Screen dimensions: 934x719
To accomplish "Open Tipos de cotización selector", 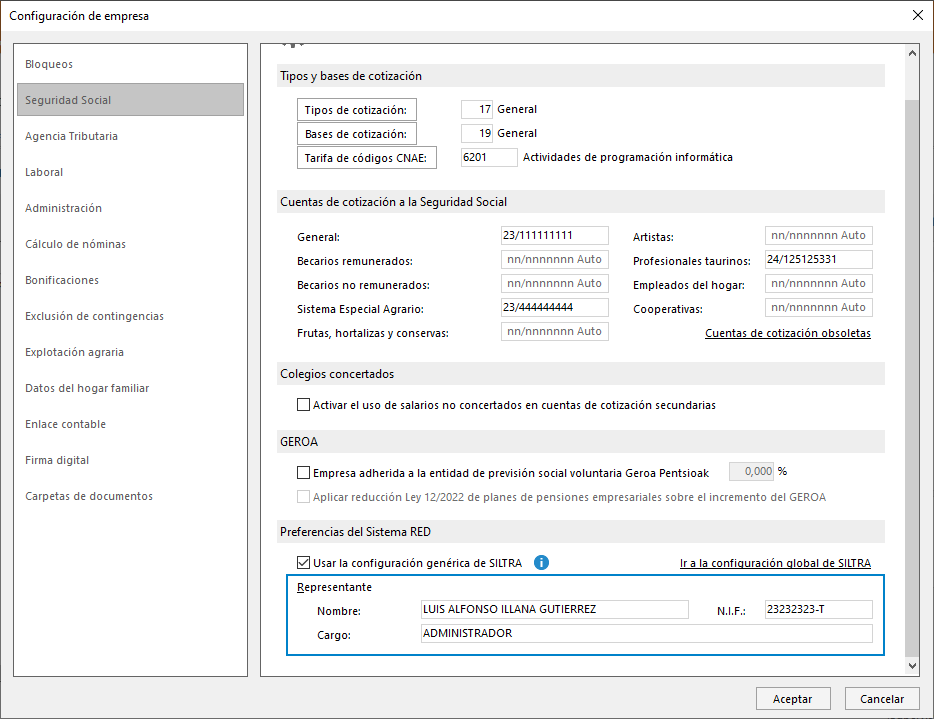I will pos(357,110).
